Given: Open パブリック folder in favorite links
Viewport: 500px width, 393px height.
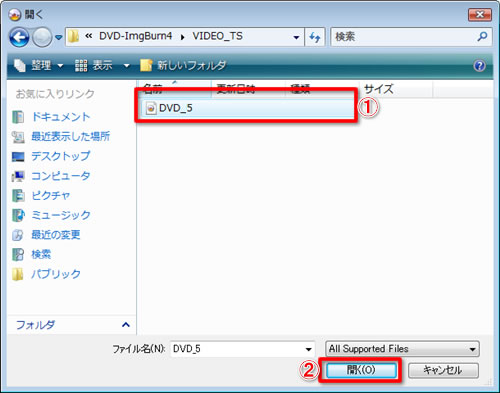Looking at the screenshot, I should pos(56,274).
